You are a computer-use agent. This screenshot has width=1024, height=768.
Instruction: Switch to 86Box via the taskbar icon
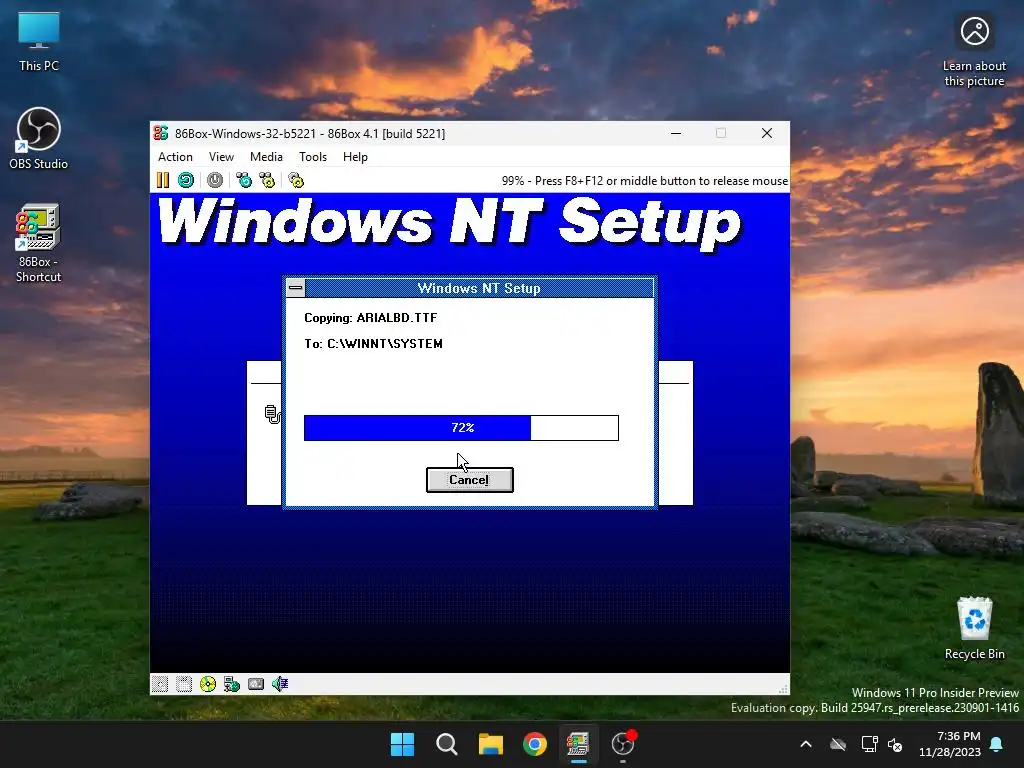click(x=578, y=744)
